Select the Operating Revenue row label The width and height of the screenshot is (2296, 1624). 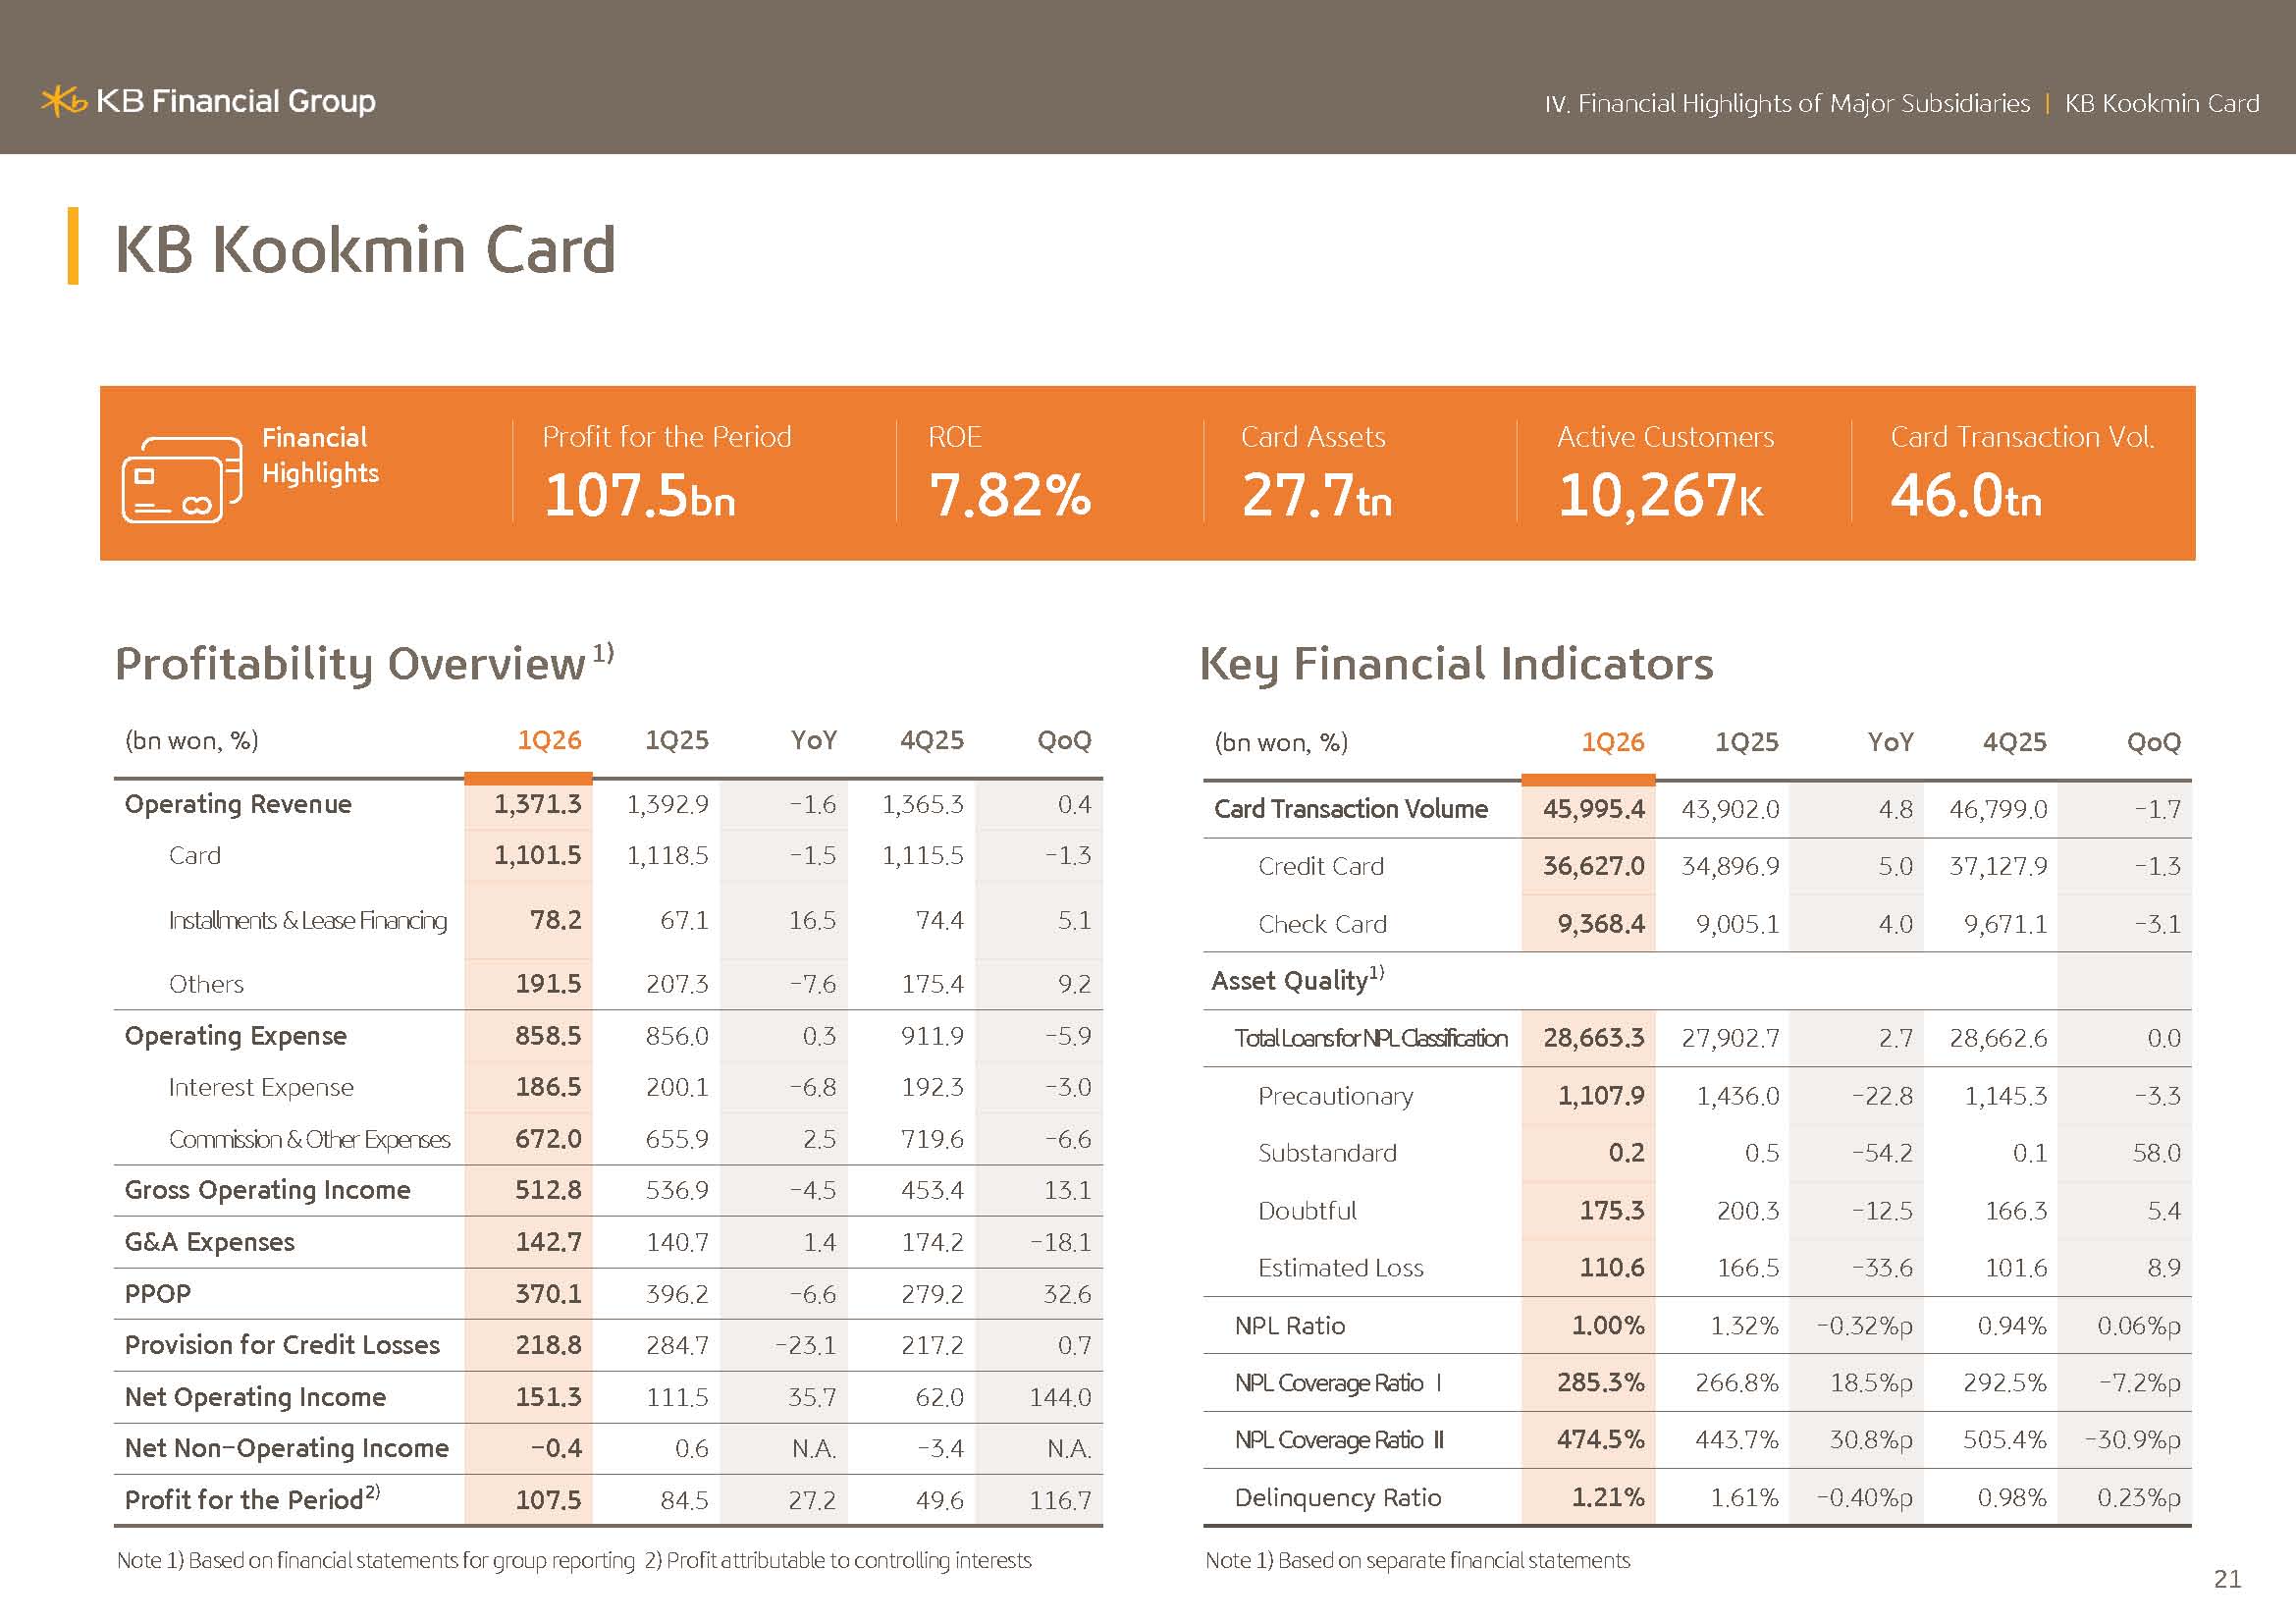coord(238,804)
